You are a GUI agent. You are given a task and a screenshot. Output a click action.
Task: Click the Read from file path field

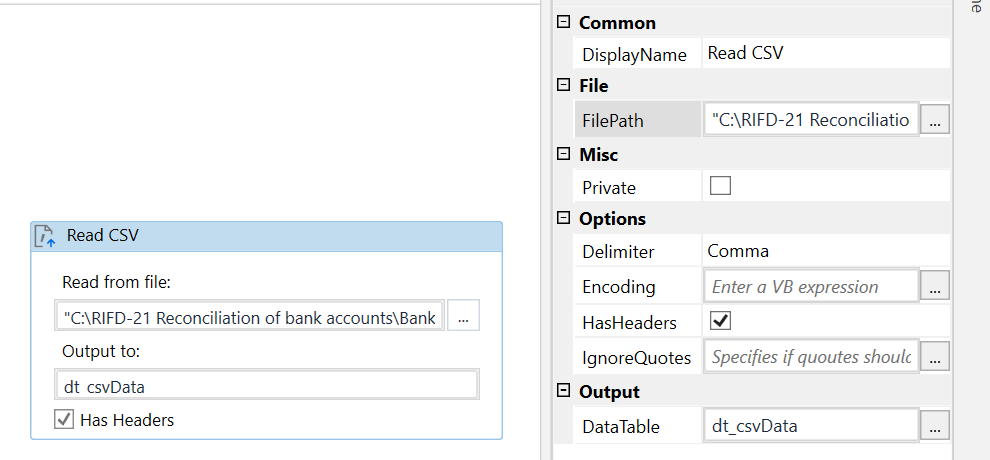[x=249, y=318]
